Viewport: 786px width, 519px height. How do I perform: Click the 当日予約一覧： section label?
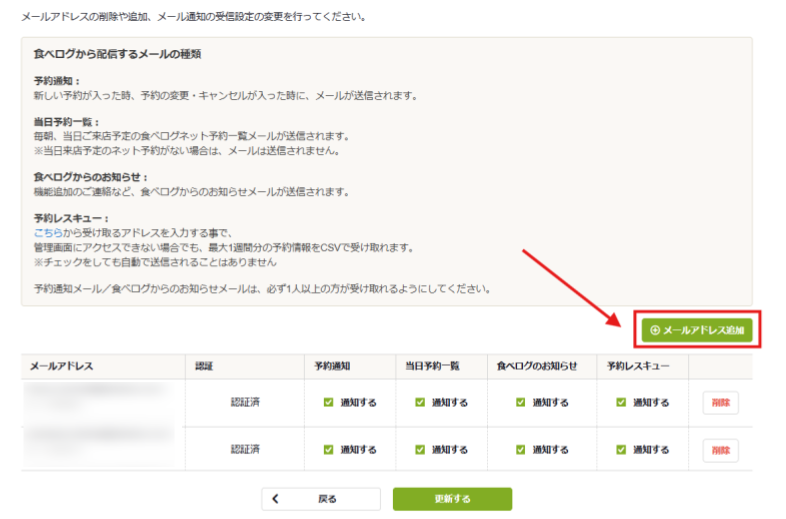[67, 122]
